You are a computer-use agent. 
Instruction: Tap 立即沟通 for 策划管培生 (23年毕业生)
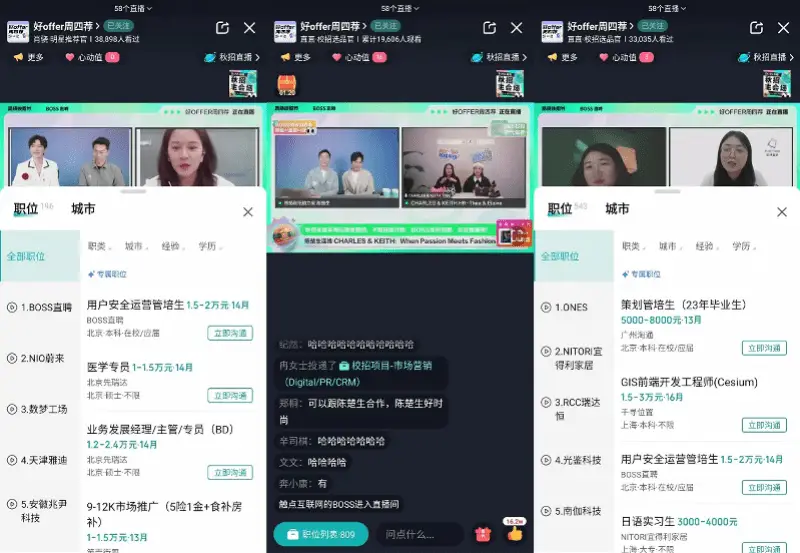(x=764, y=348)
